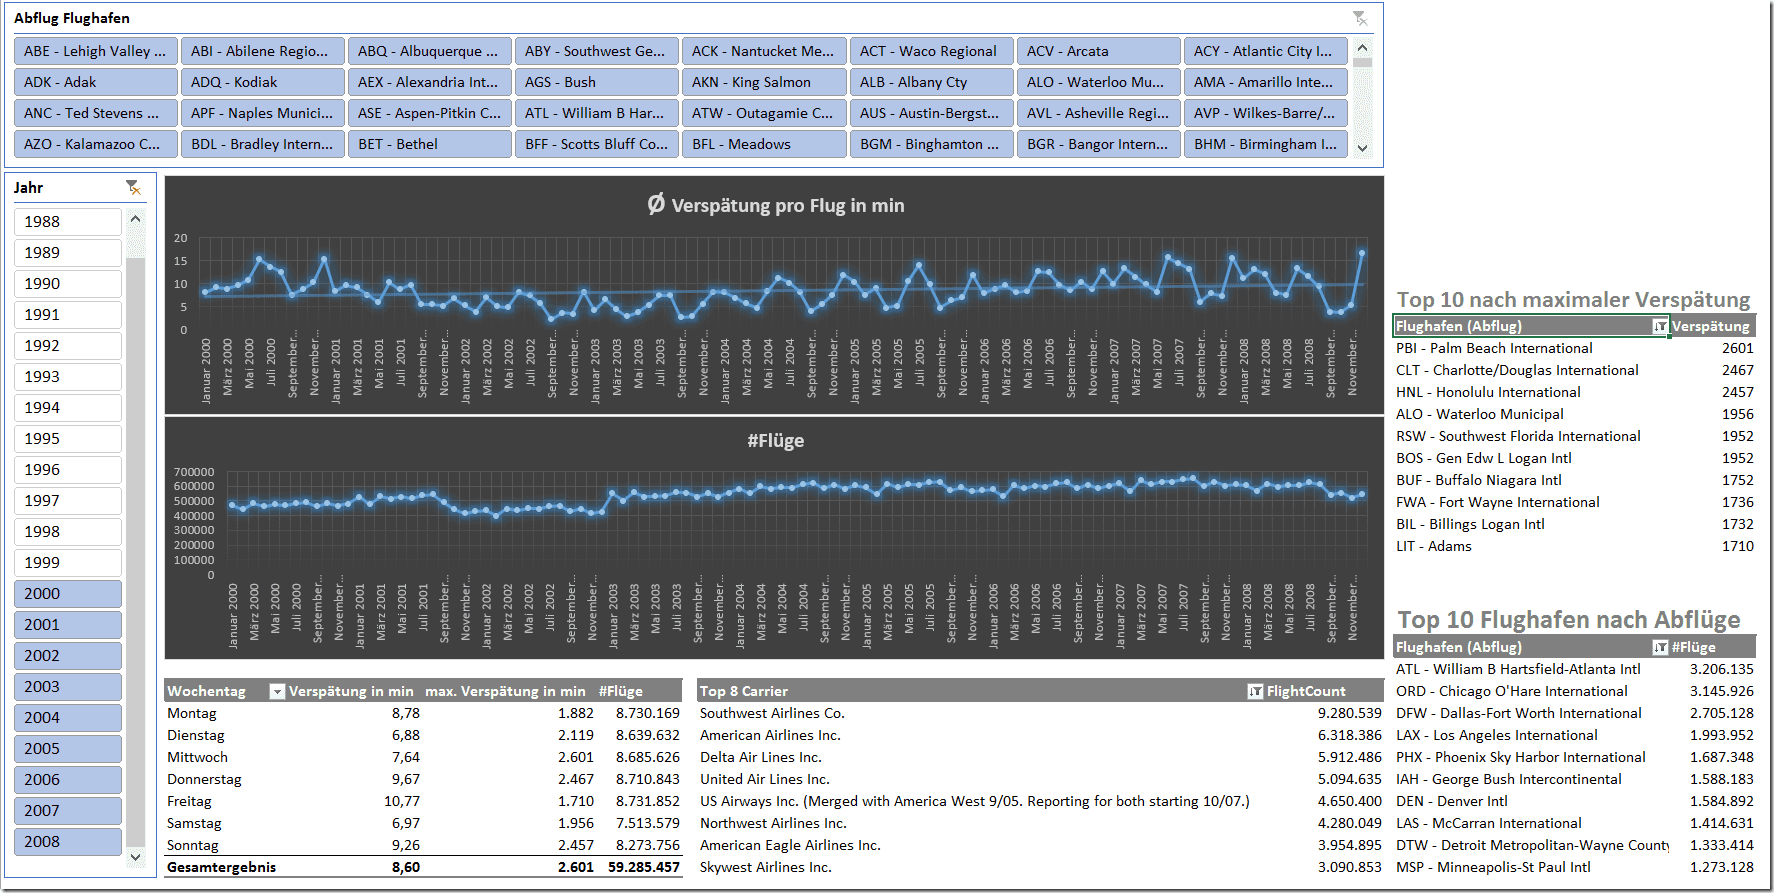This screenshot has width=1774, height=893.
Task: Select Southwest Airlines Co. carrier cell
Action: click(x=772, y=713)
